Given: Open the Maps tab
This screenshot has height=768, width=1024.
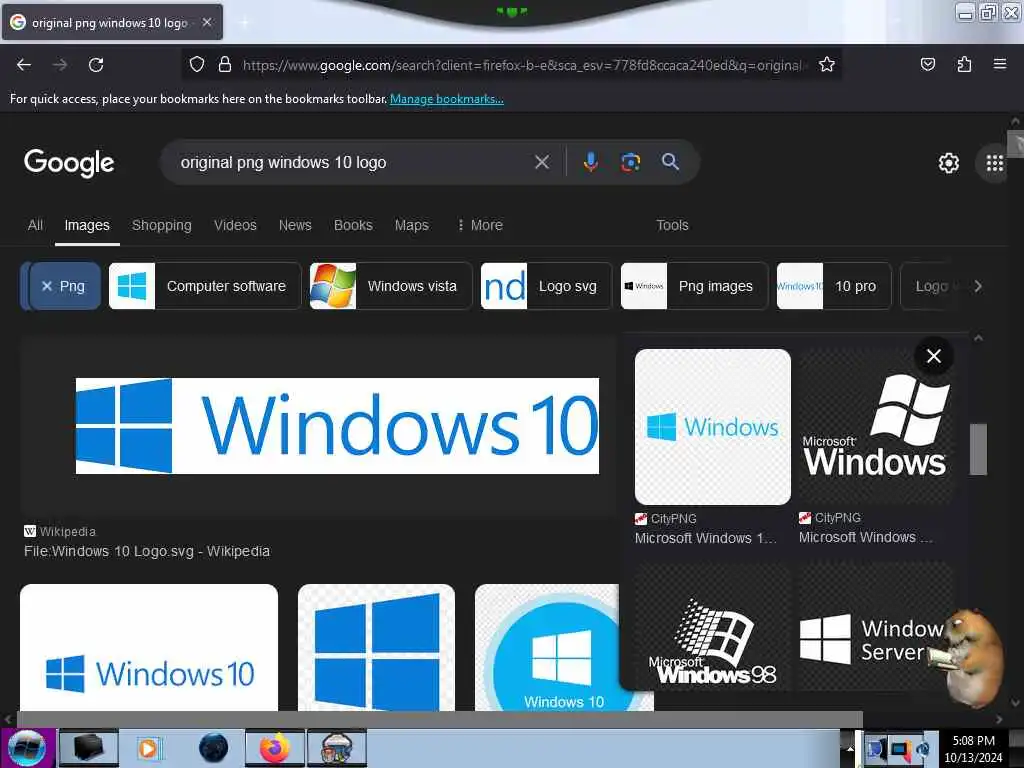Looking at the screenshot, I should [x=411, y=225].
